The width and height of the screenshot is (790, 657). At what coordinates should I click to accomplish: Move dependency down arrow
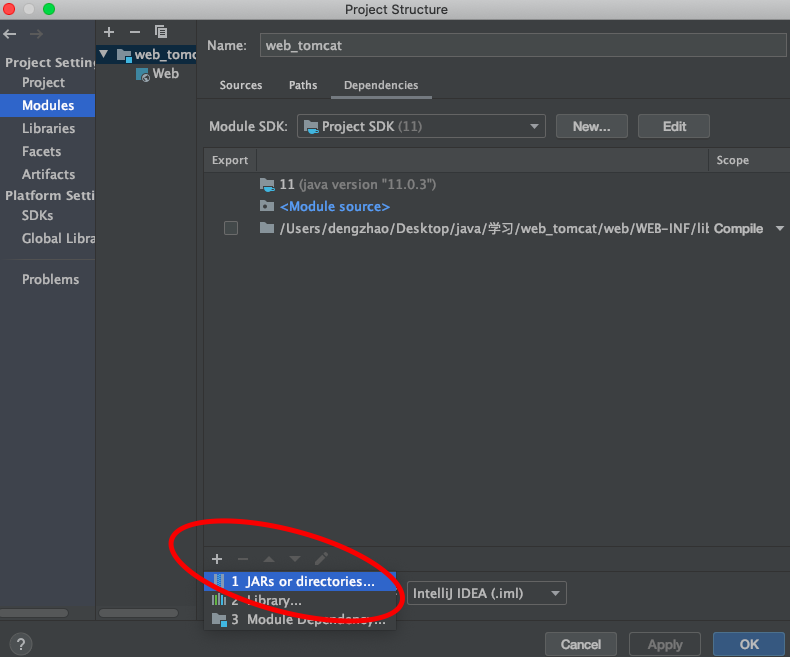295,559
